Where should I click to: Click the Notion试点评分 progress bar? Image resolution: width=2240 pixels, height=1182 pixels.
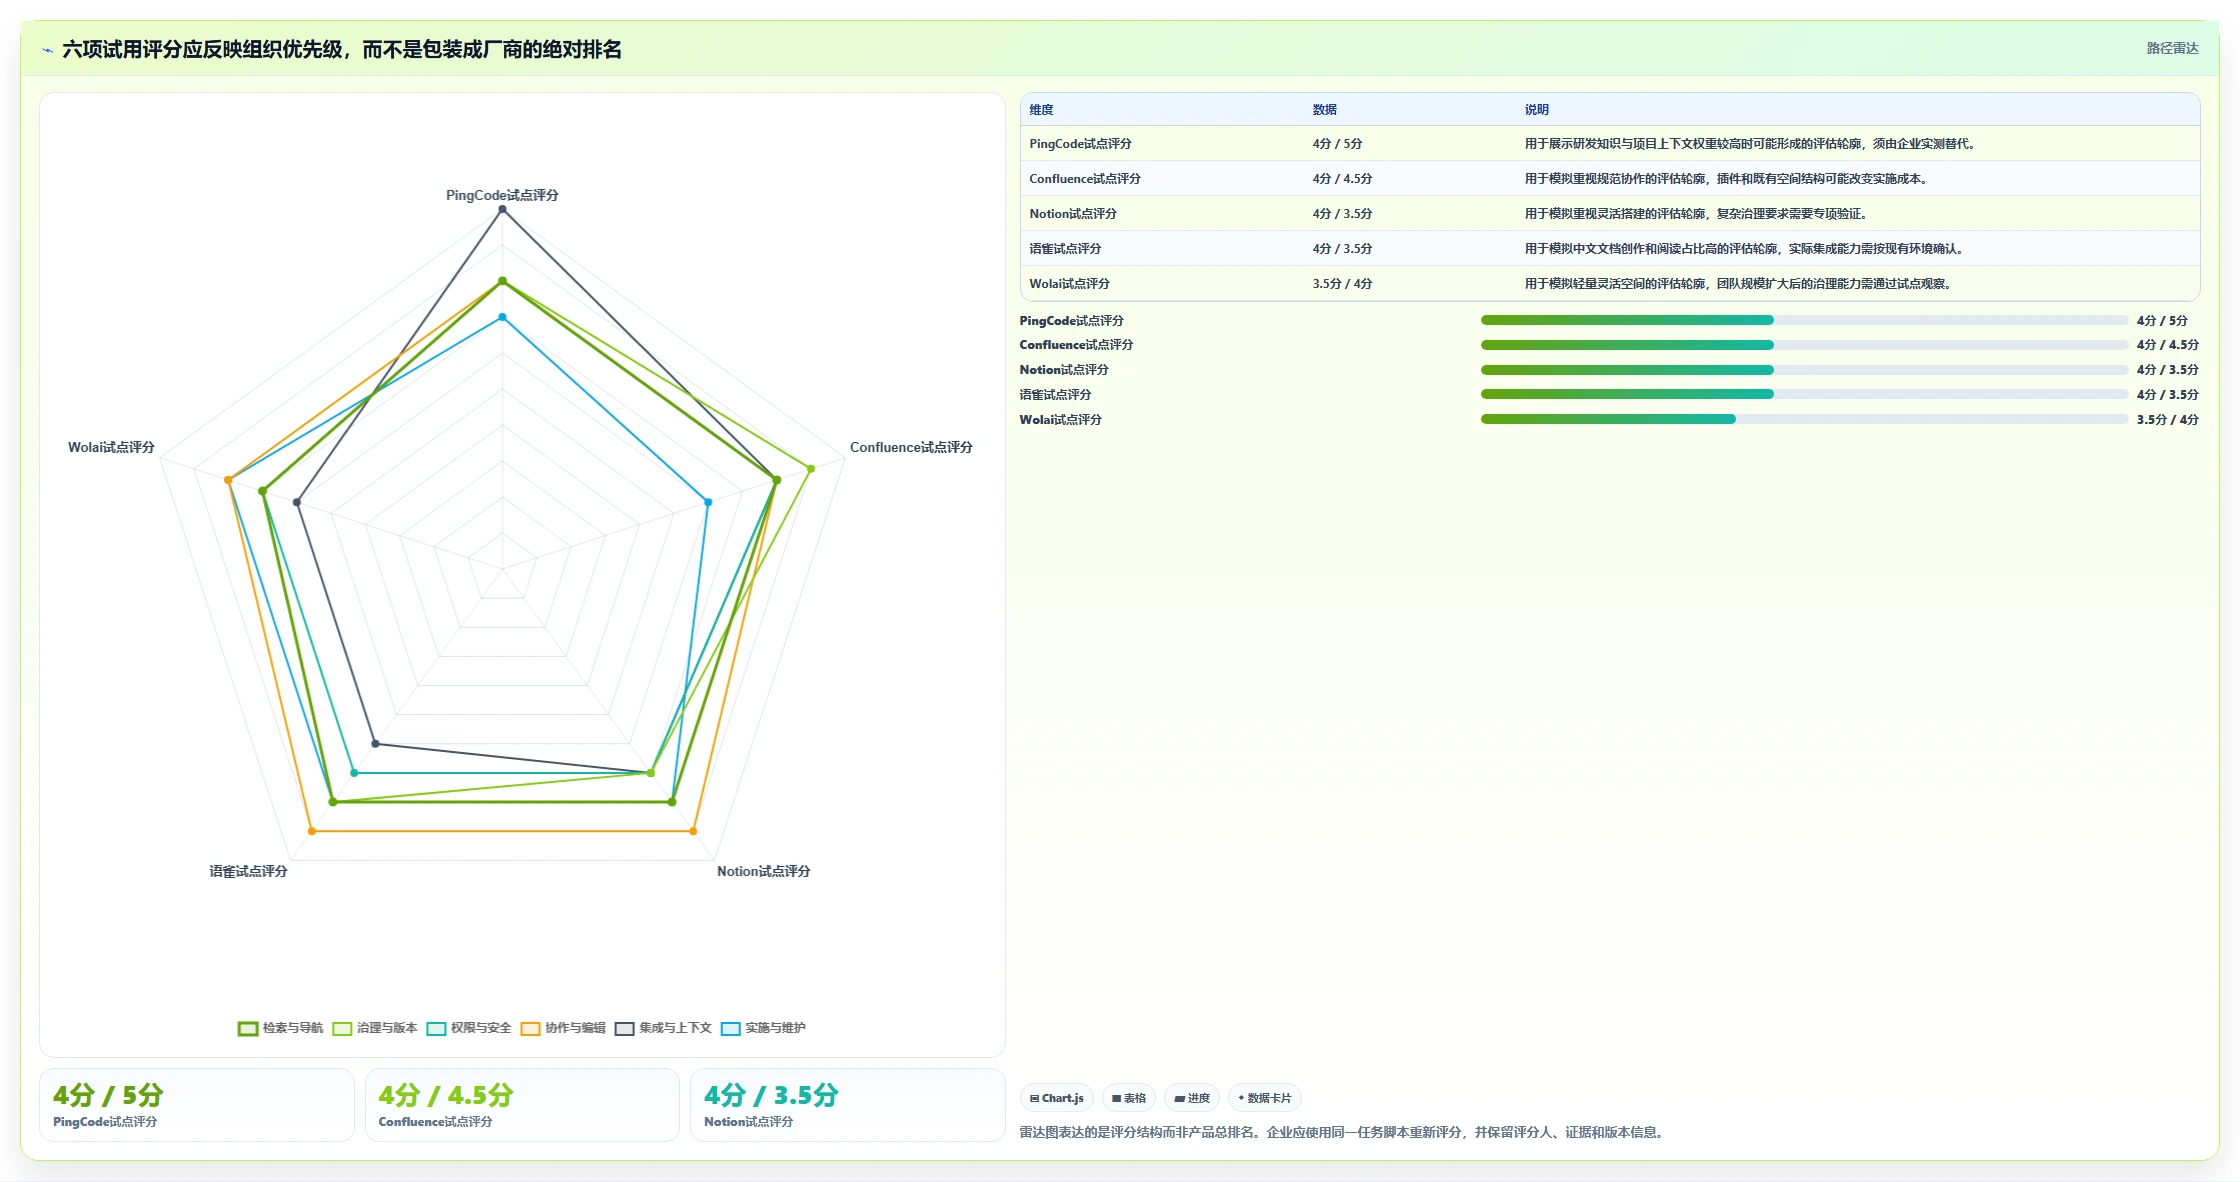pos(1804,370)
